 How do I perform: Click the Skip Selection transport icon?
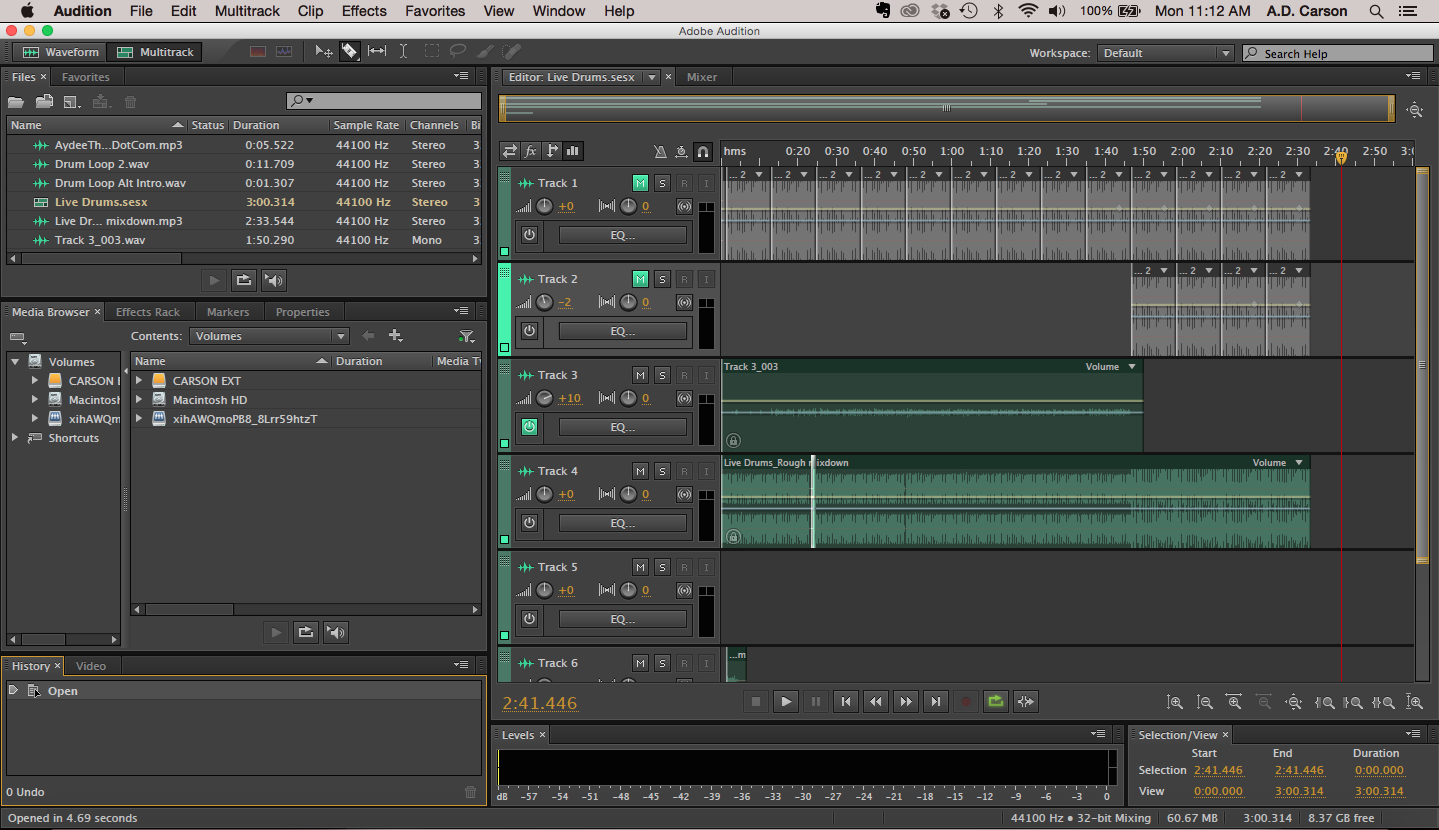(1025, 702)
